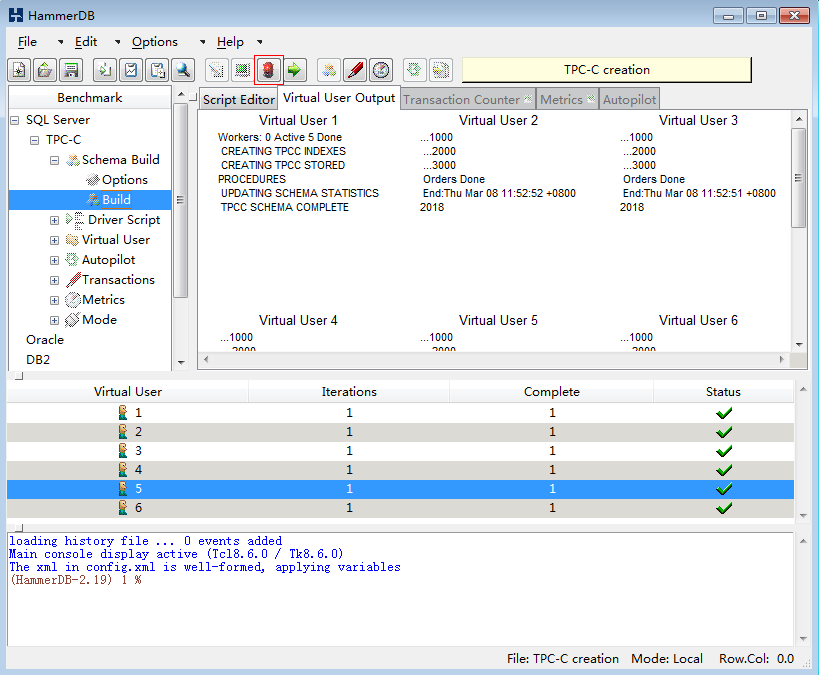Select virtual user 6 table row

tap(400, 508)
